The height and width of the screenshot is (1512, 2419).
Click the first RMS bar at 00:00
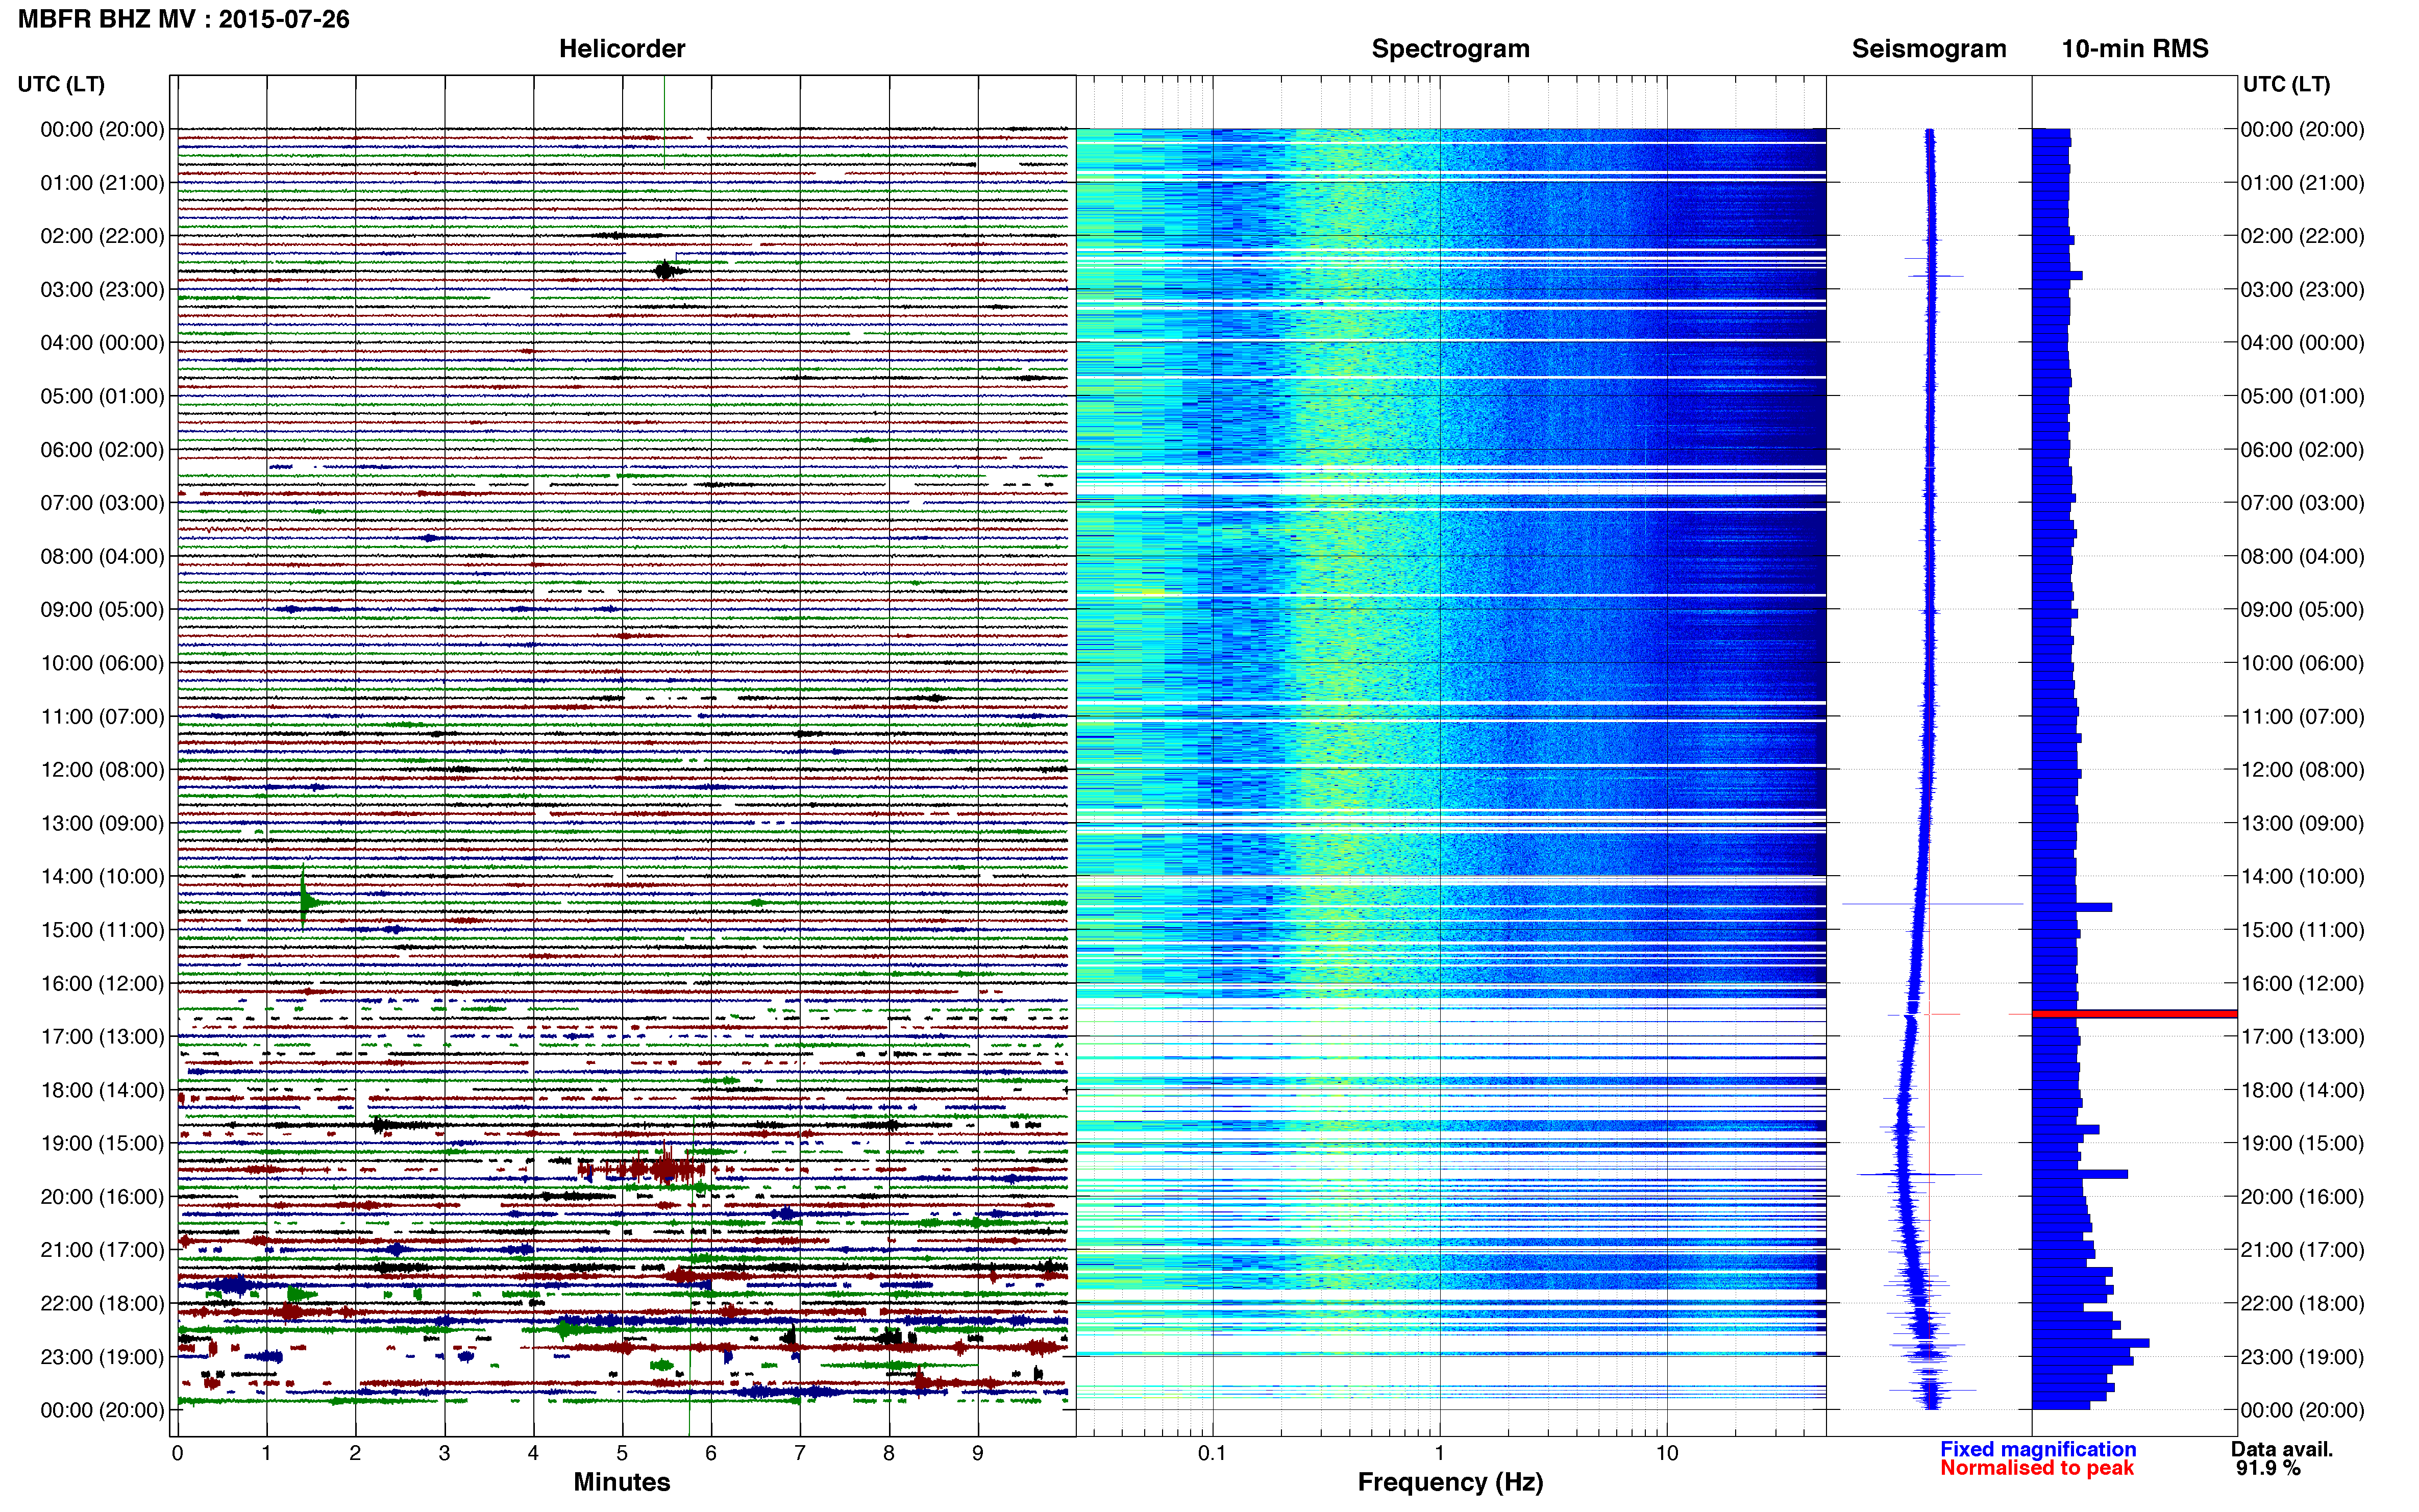pos(2051,133)
